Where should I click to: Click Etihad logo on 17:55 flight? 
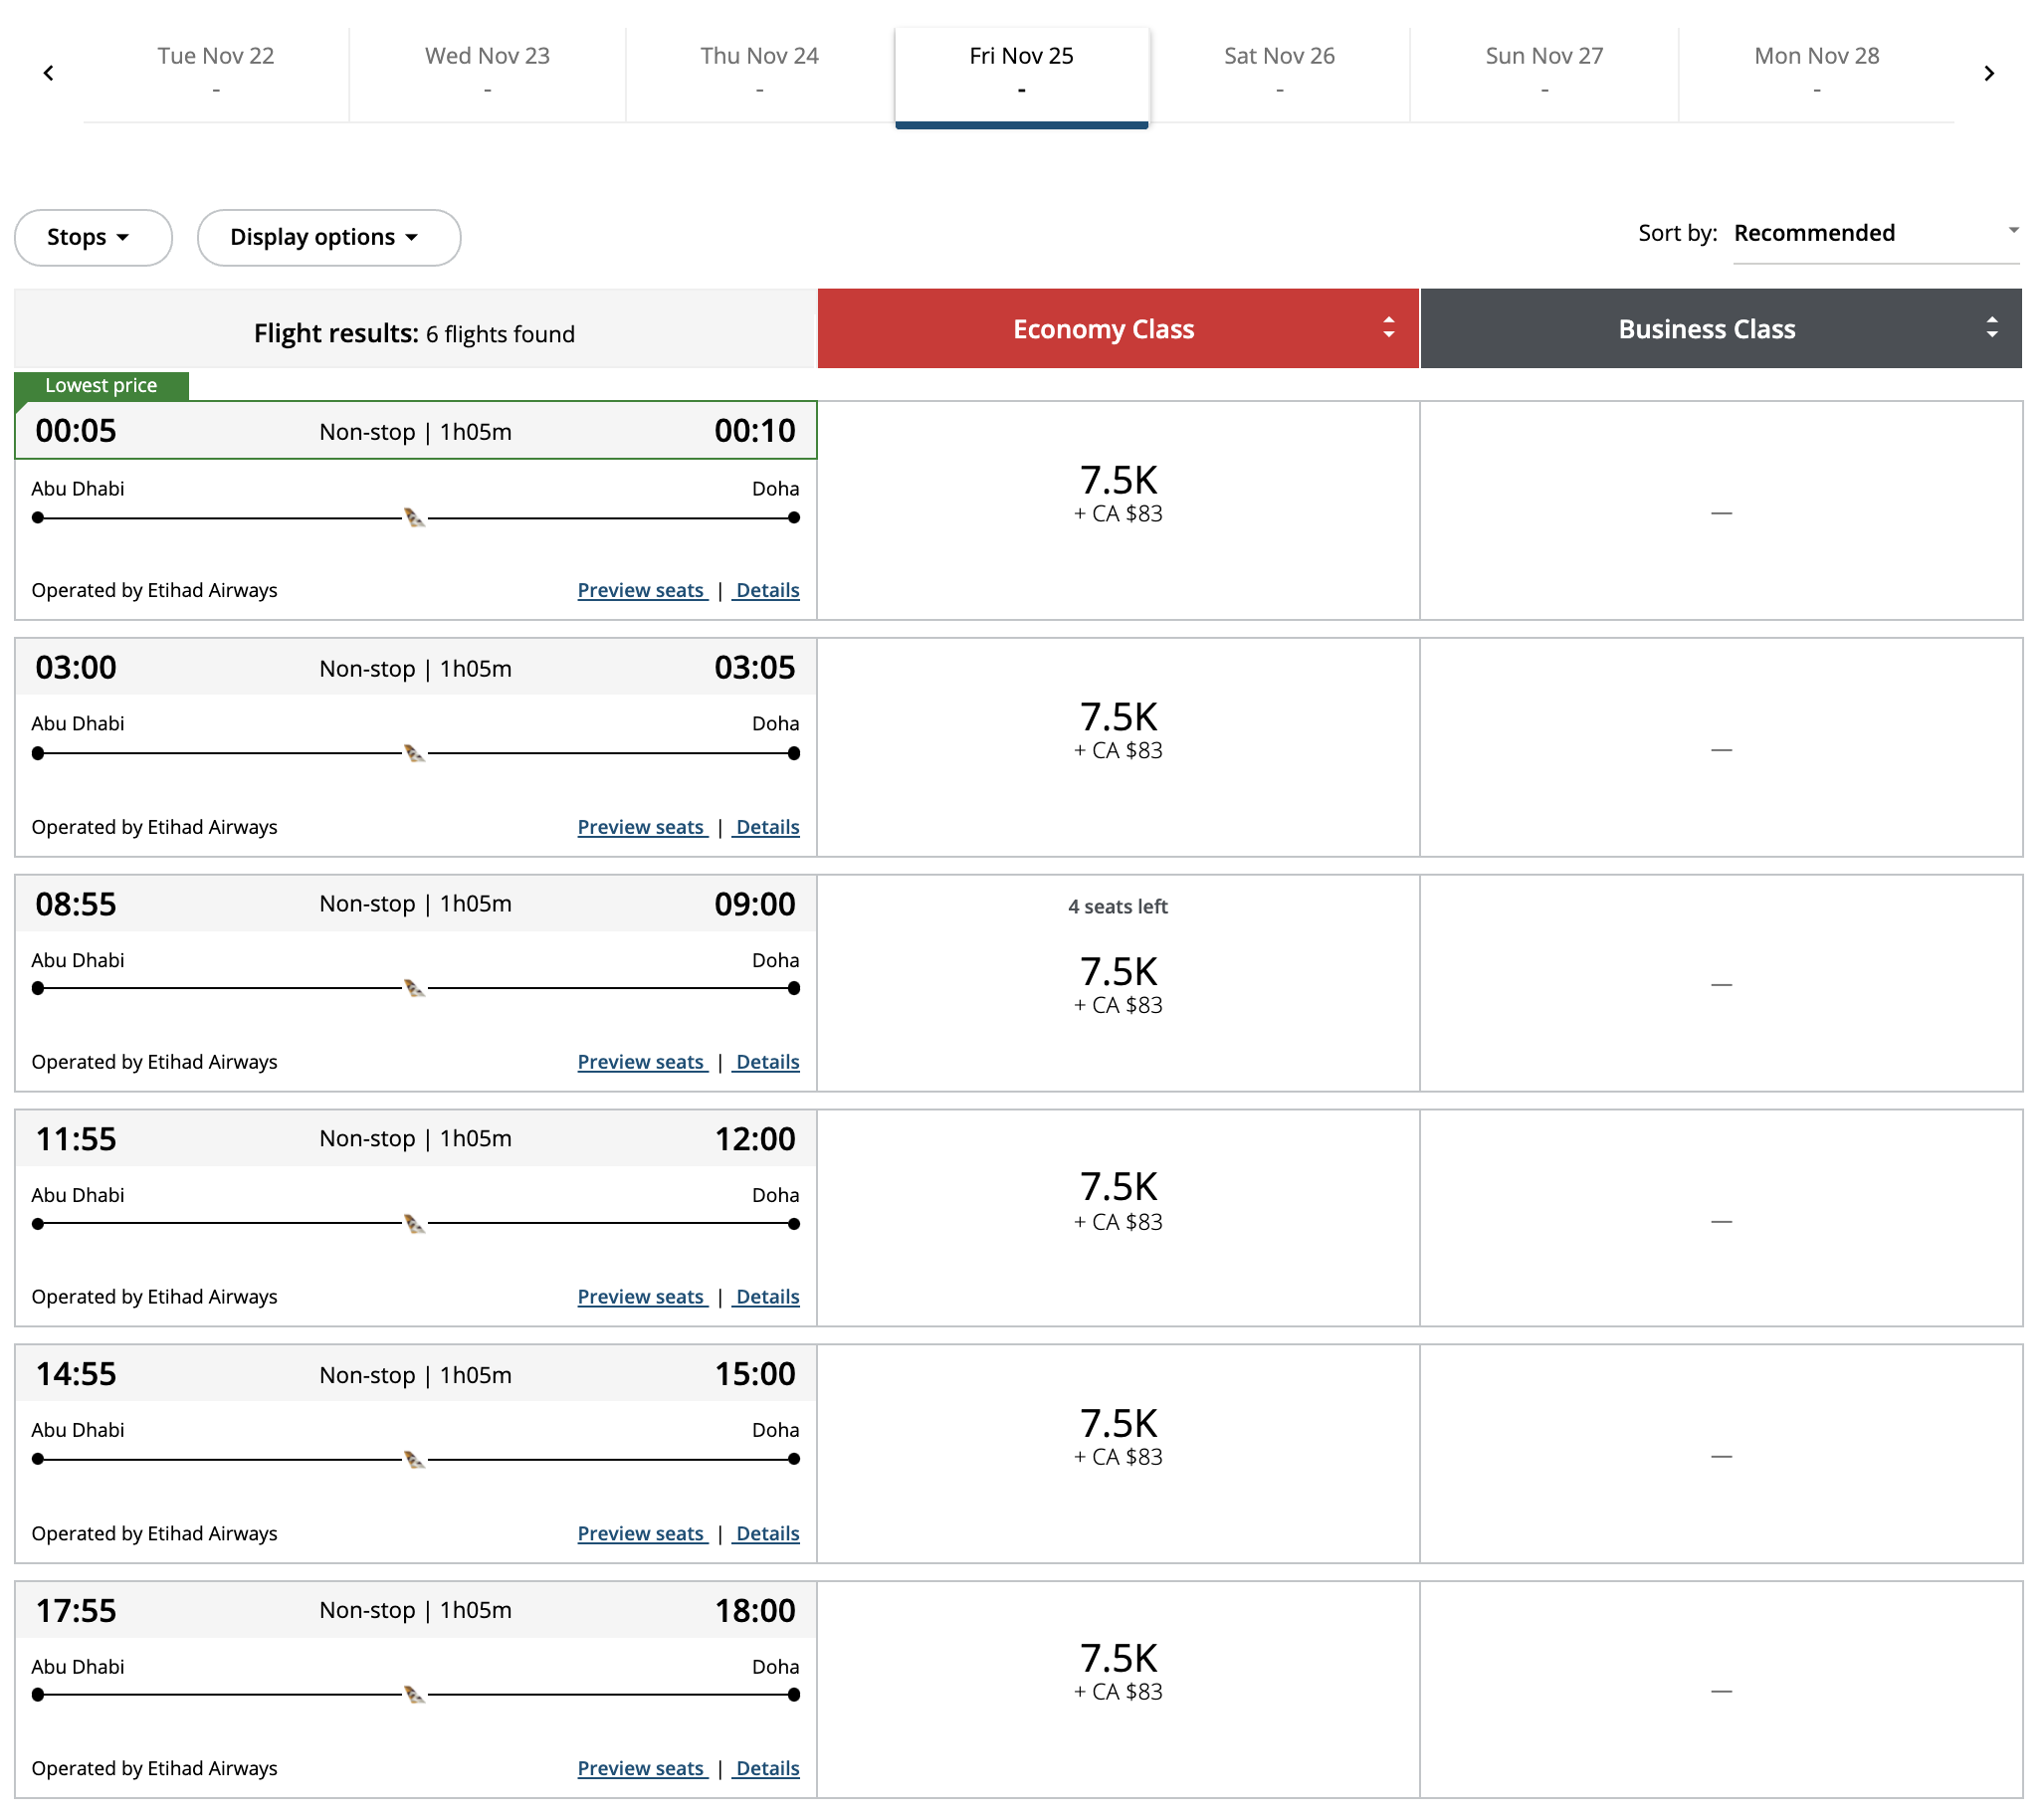414,1694
